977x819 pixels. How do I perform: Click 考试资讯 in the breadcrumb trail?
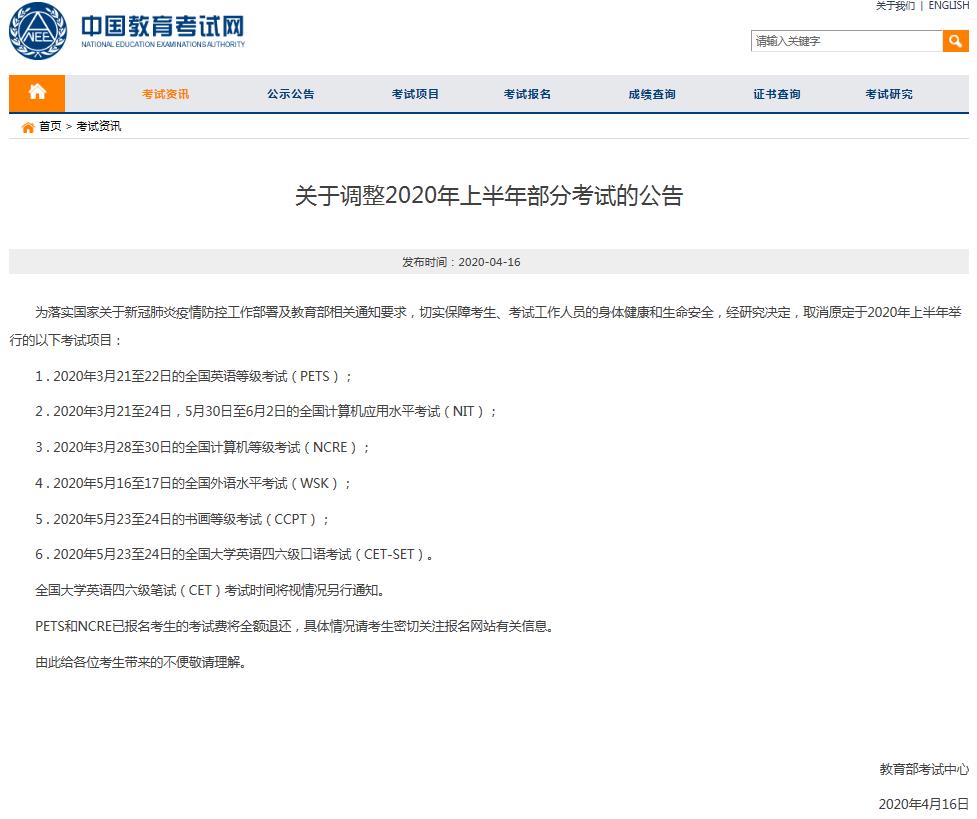click(x=98, y=127)
